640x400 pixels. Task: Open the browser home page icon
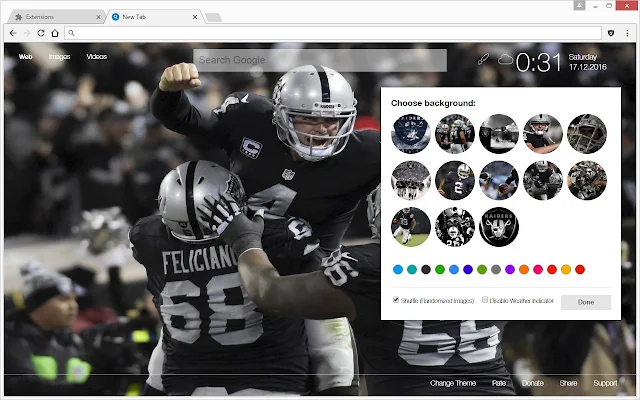tap(55, 33)
